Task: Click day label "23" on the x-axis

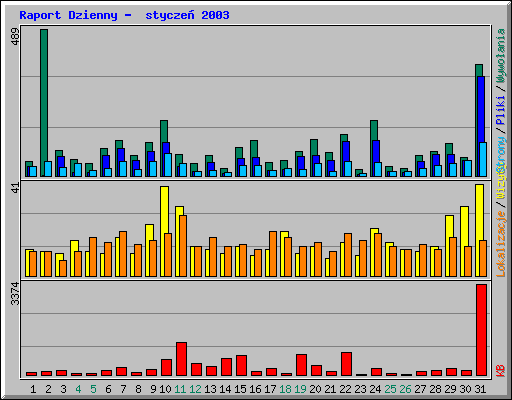Action: coord(360,389)
